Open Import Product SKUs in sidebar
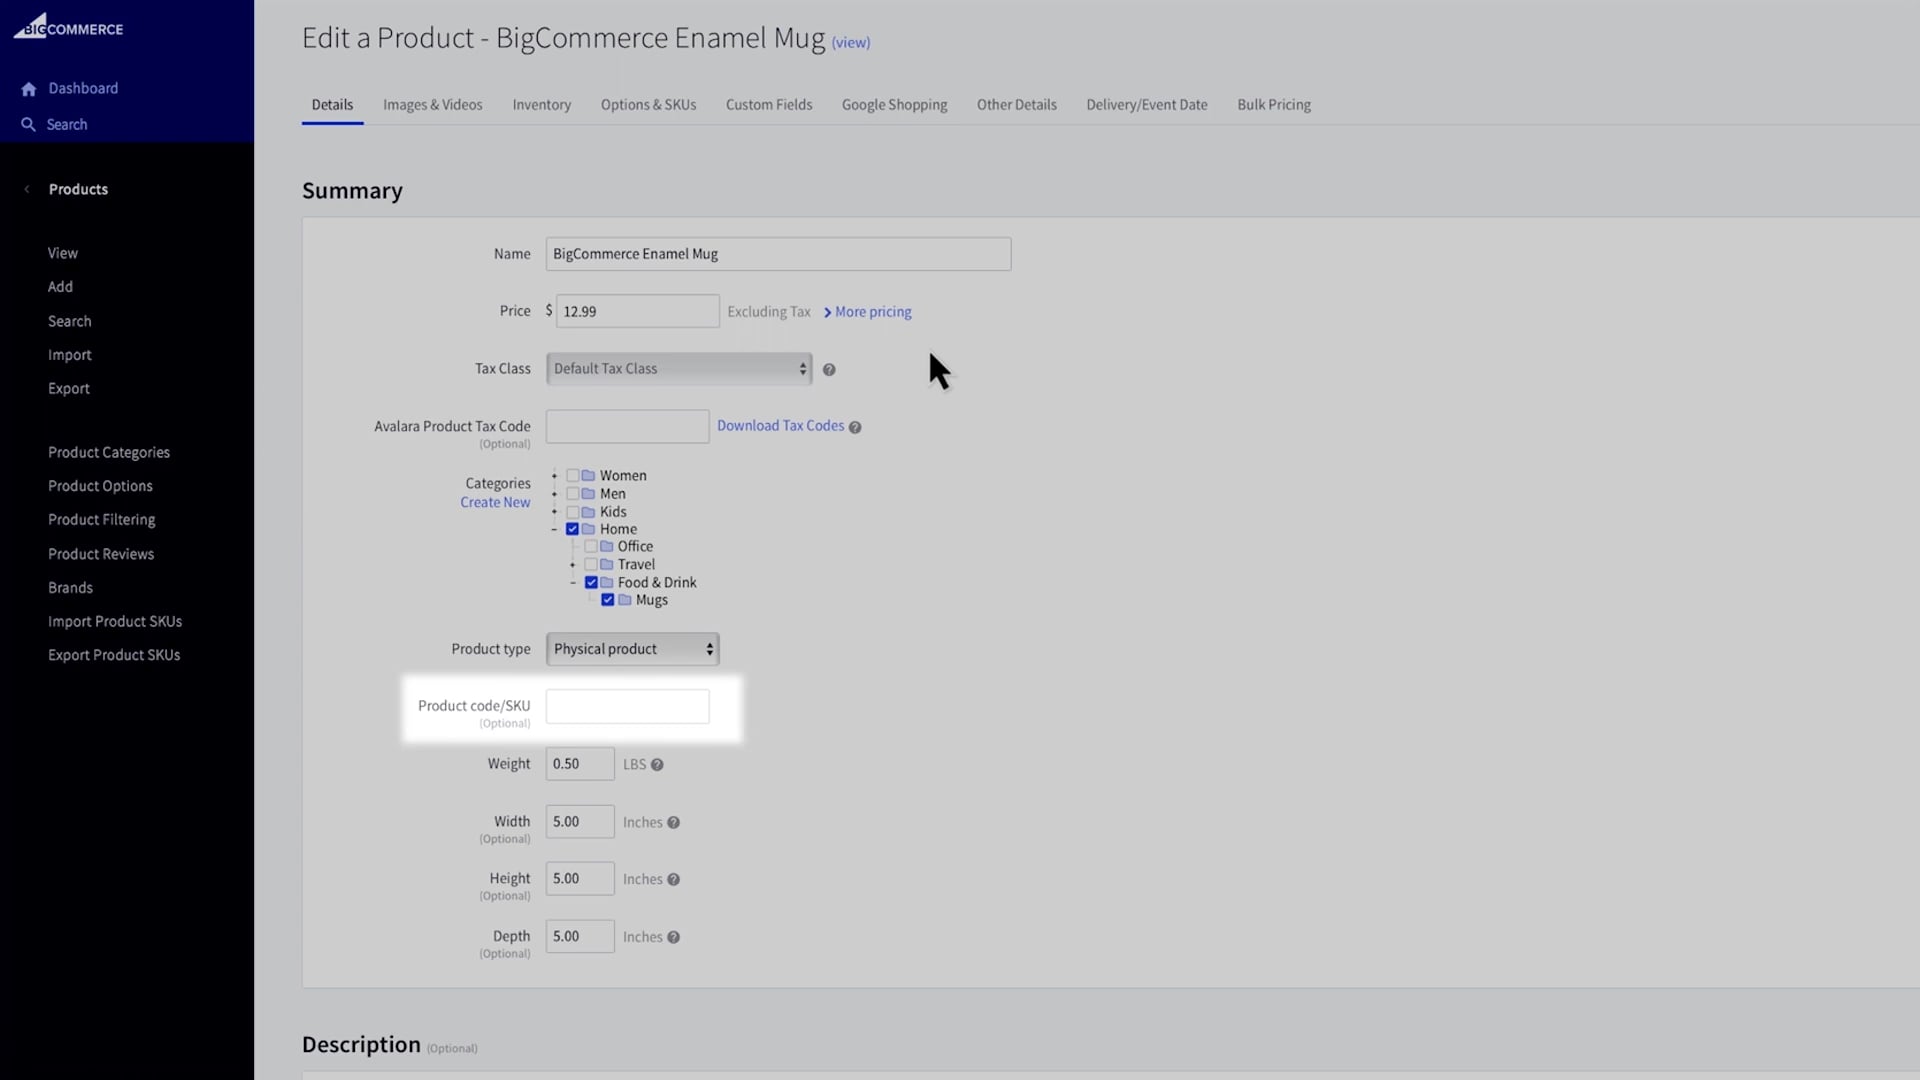The height and width of the screenshot is (1080, 1920). 115,622
